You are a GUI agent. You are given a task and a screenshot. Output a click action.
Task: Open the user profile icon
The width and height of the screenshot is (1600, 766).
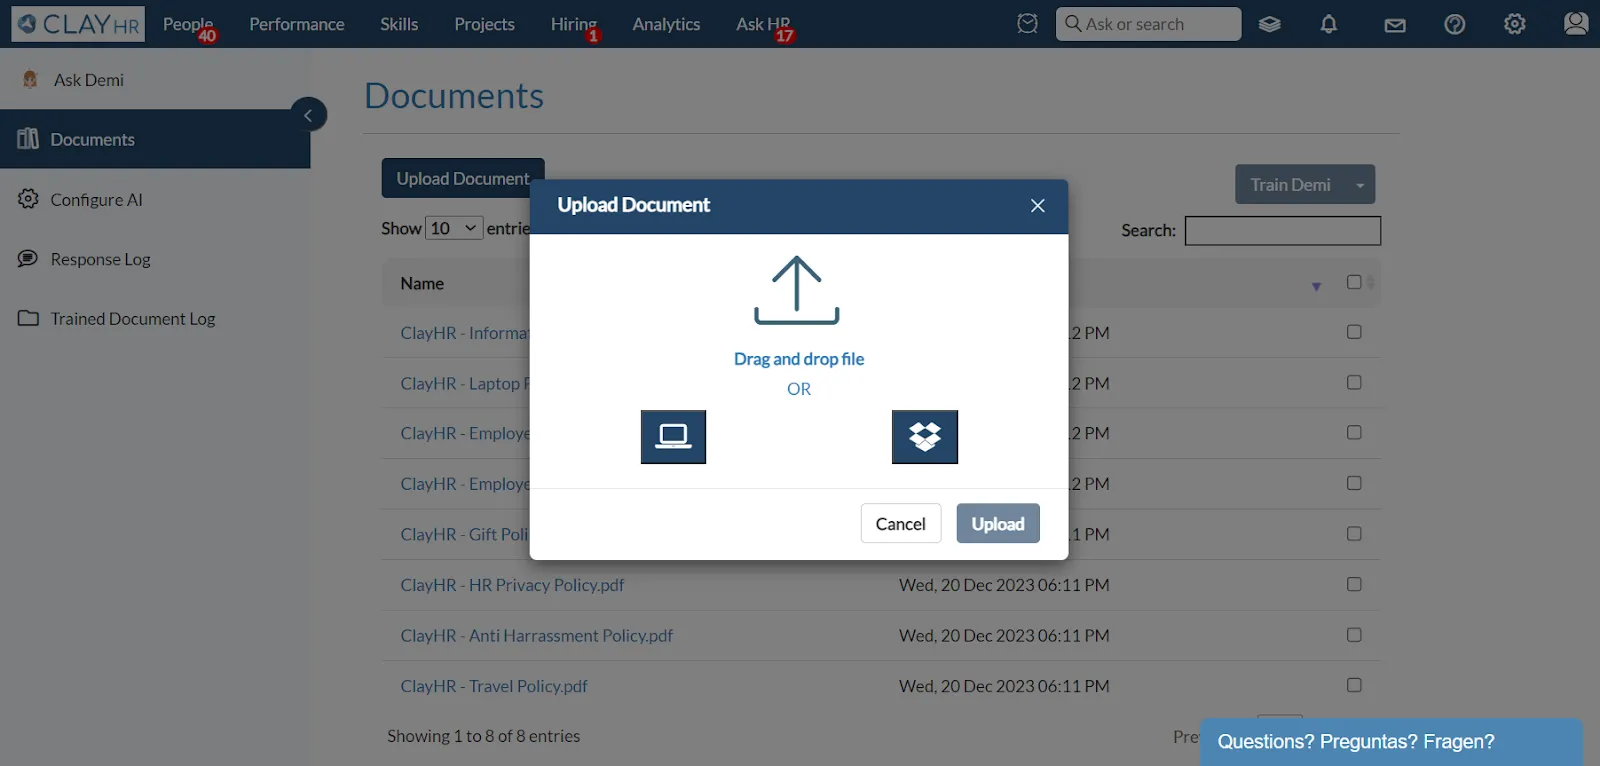[x=1575, y=23]
